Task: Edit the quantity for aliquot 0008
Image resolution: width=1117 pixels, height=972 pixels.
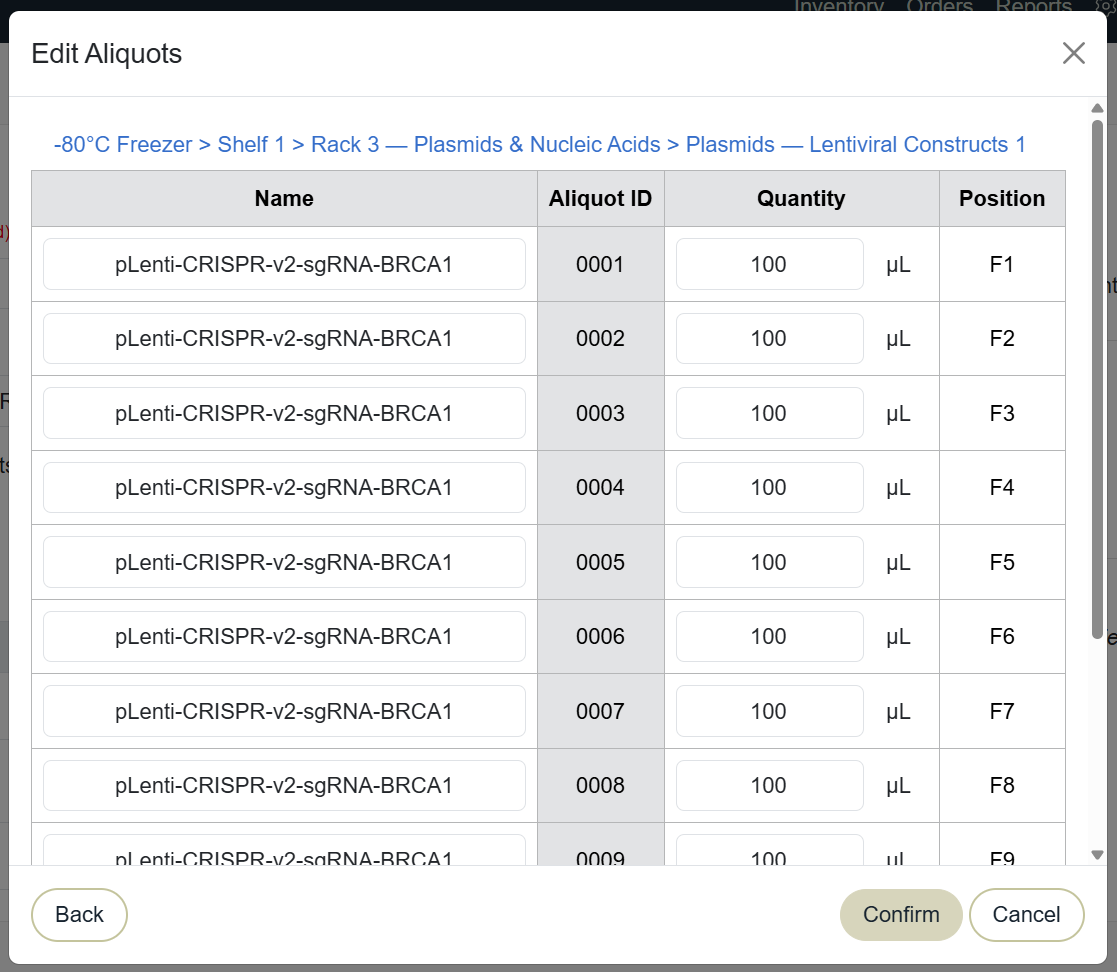Action: coord(769,785)
